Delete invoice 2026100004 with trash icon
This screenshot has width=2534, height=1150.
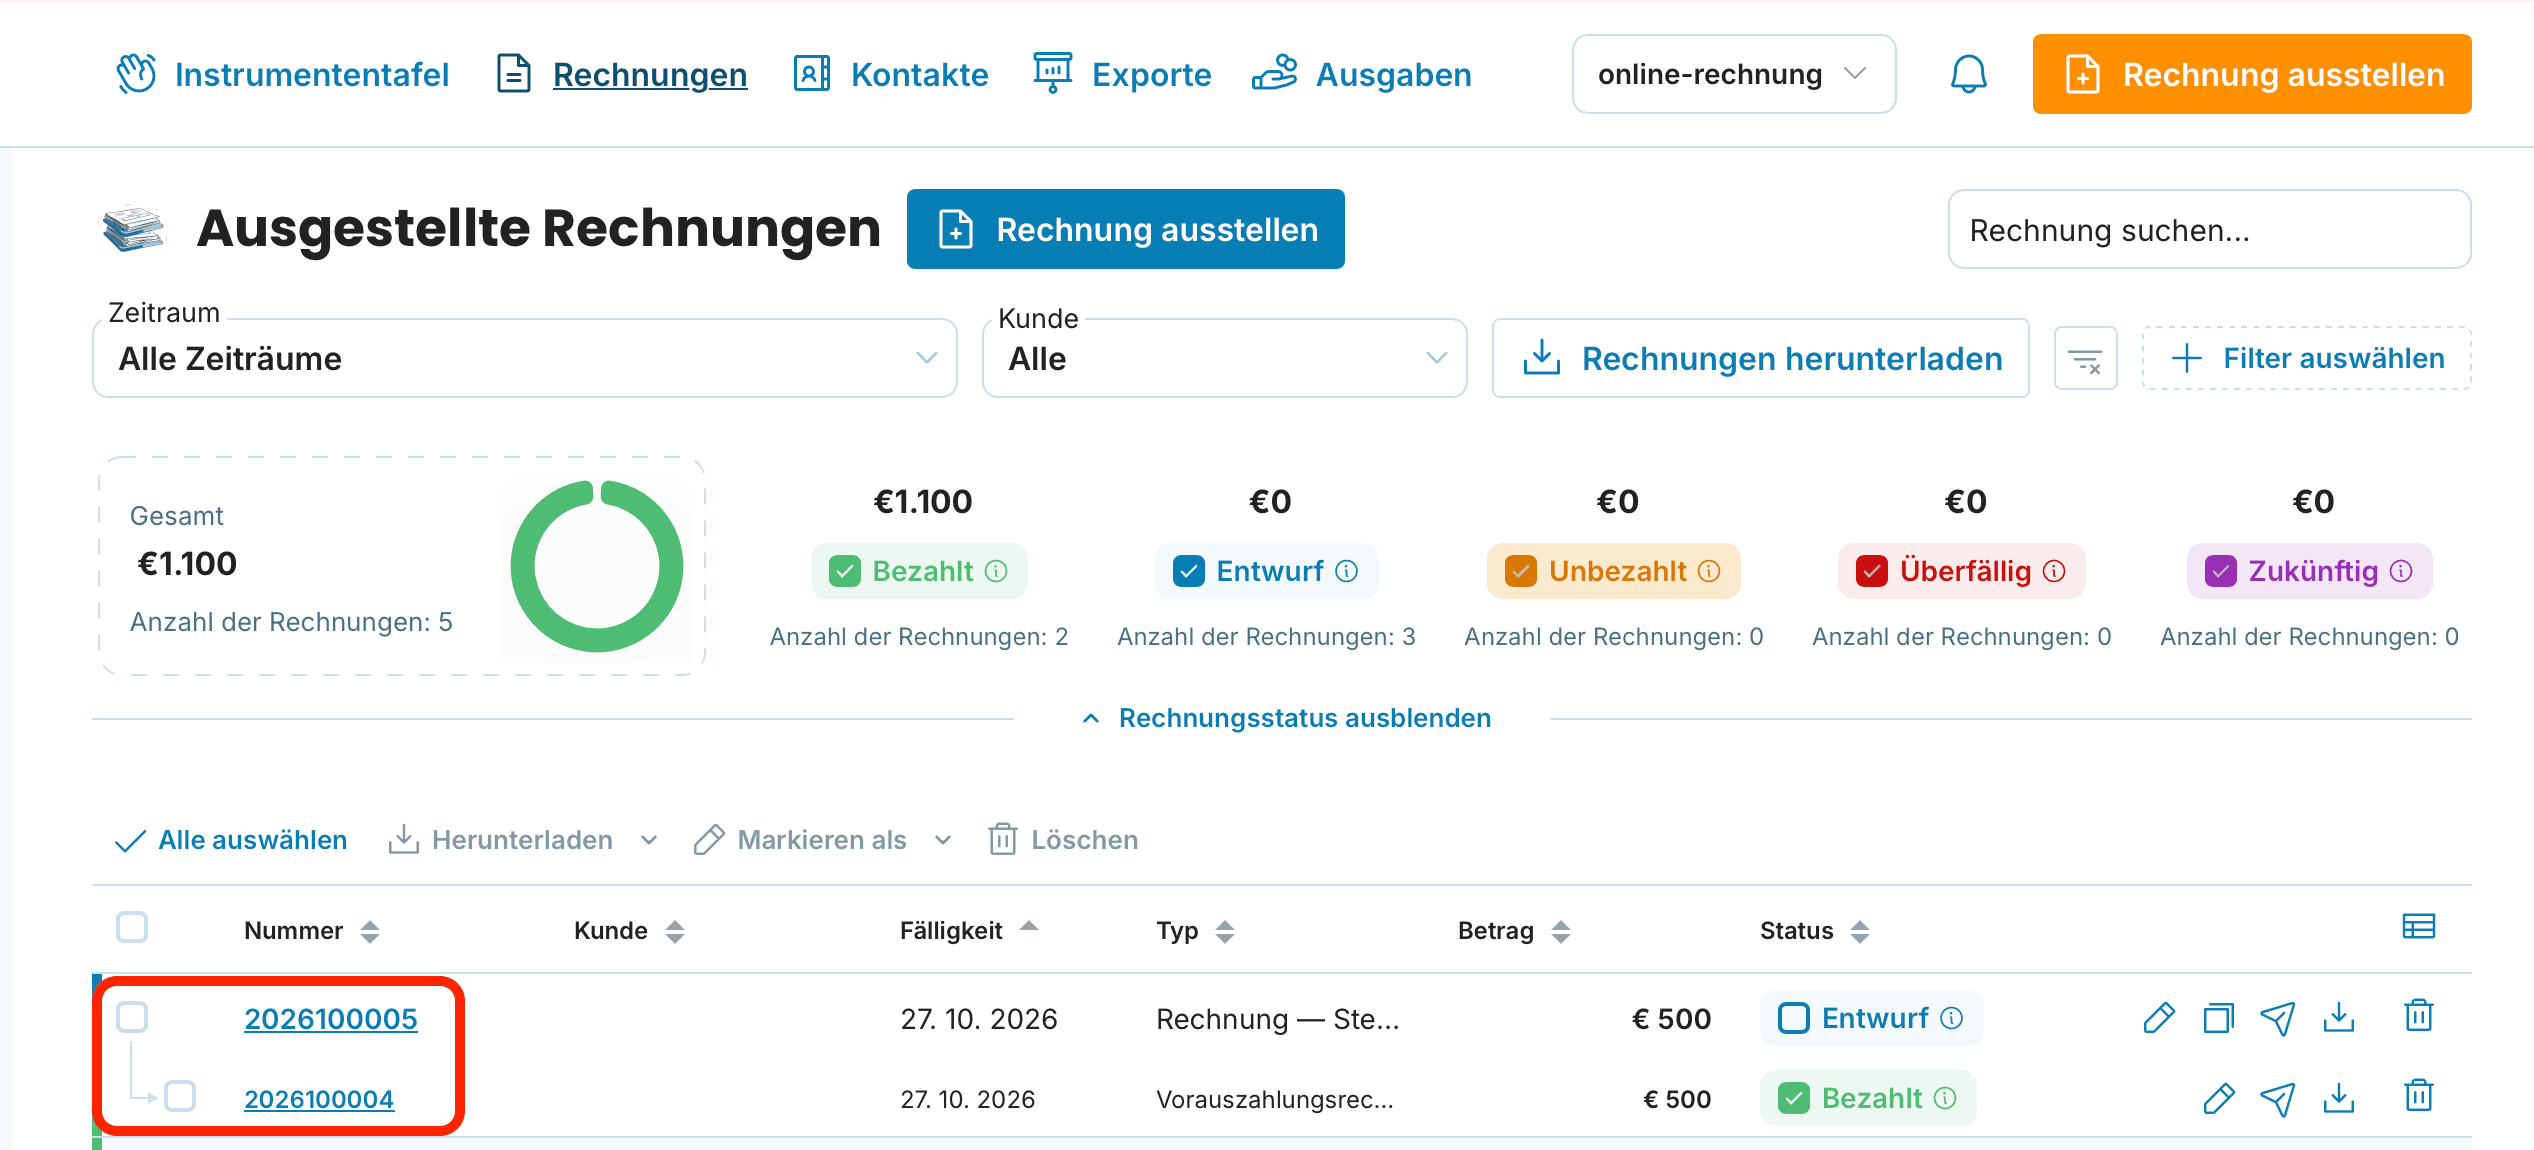2418,1096
